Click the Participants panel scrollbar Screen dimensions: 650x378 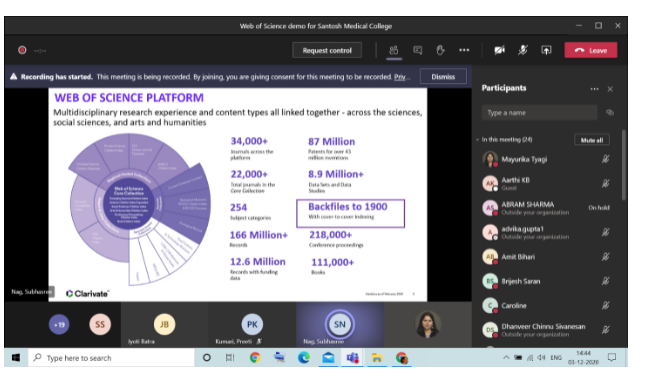coord(623,165)
